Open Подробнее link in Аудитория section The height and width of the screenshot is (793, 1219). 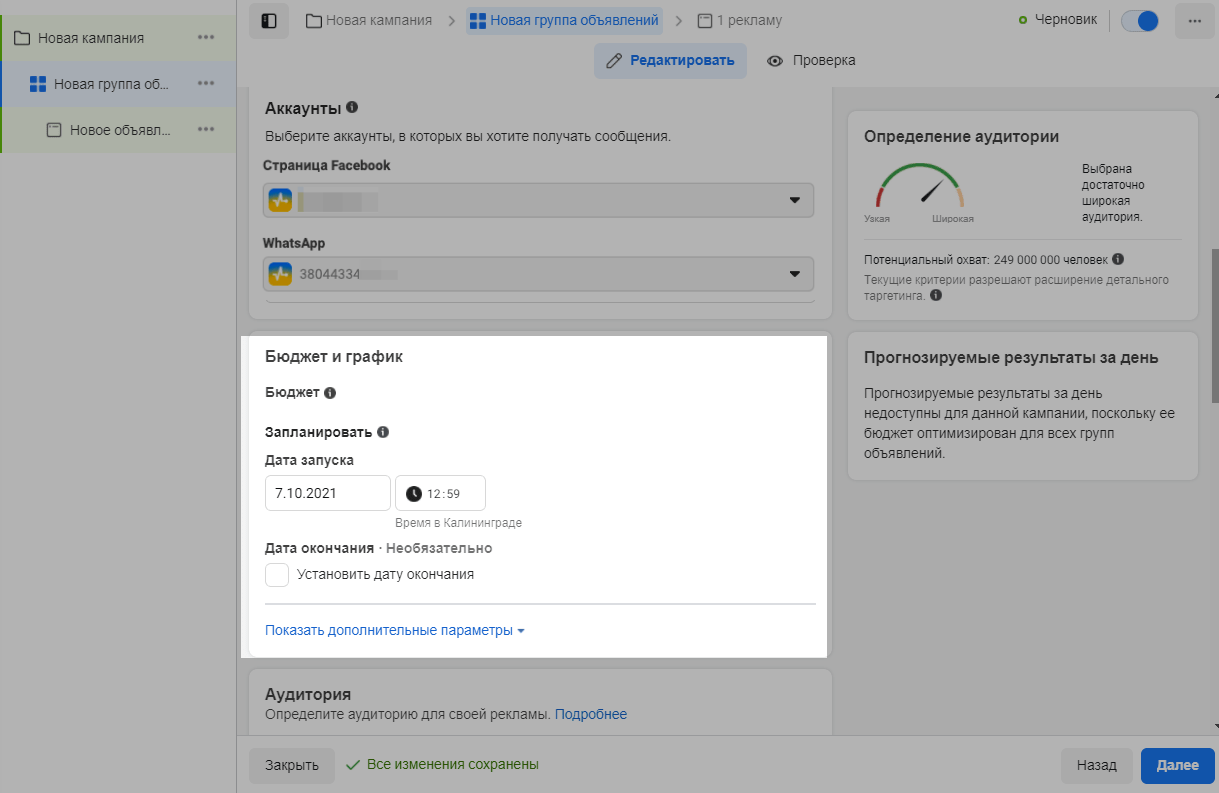590,714
